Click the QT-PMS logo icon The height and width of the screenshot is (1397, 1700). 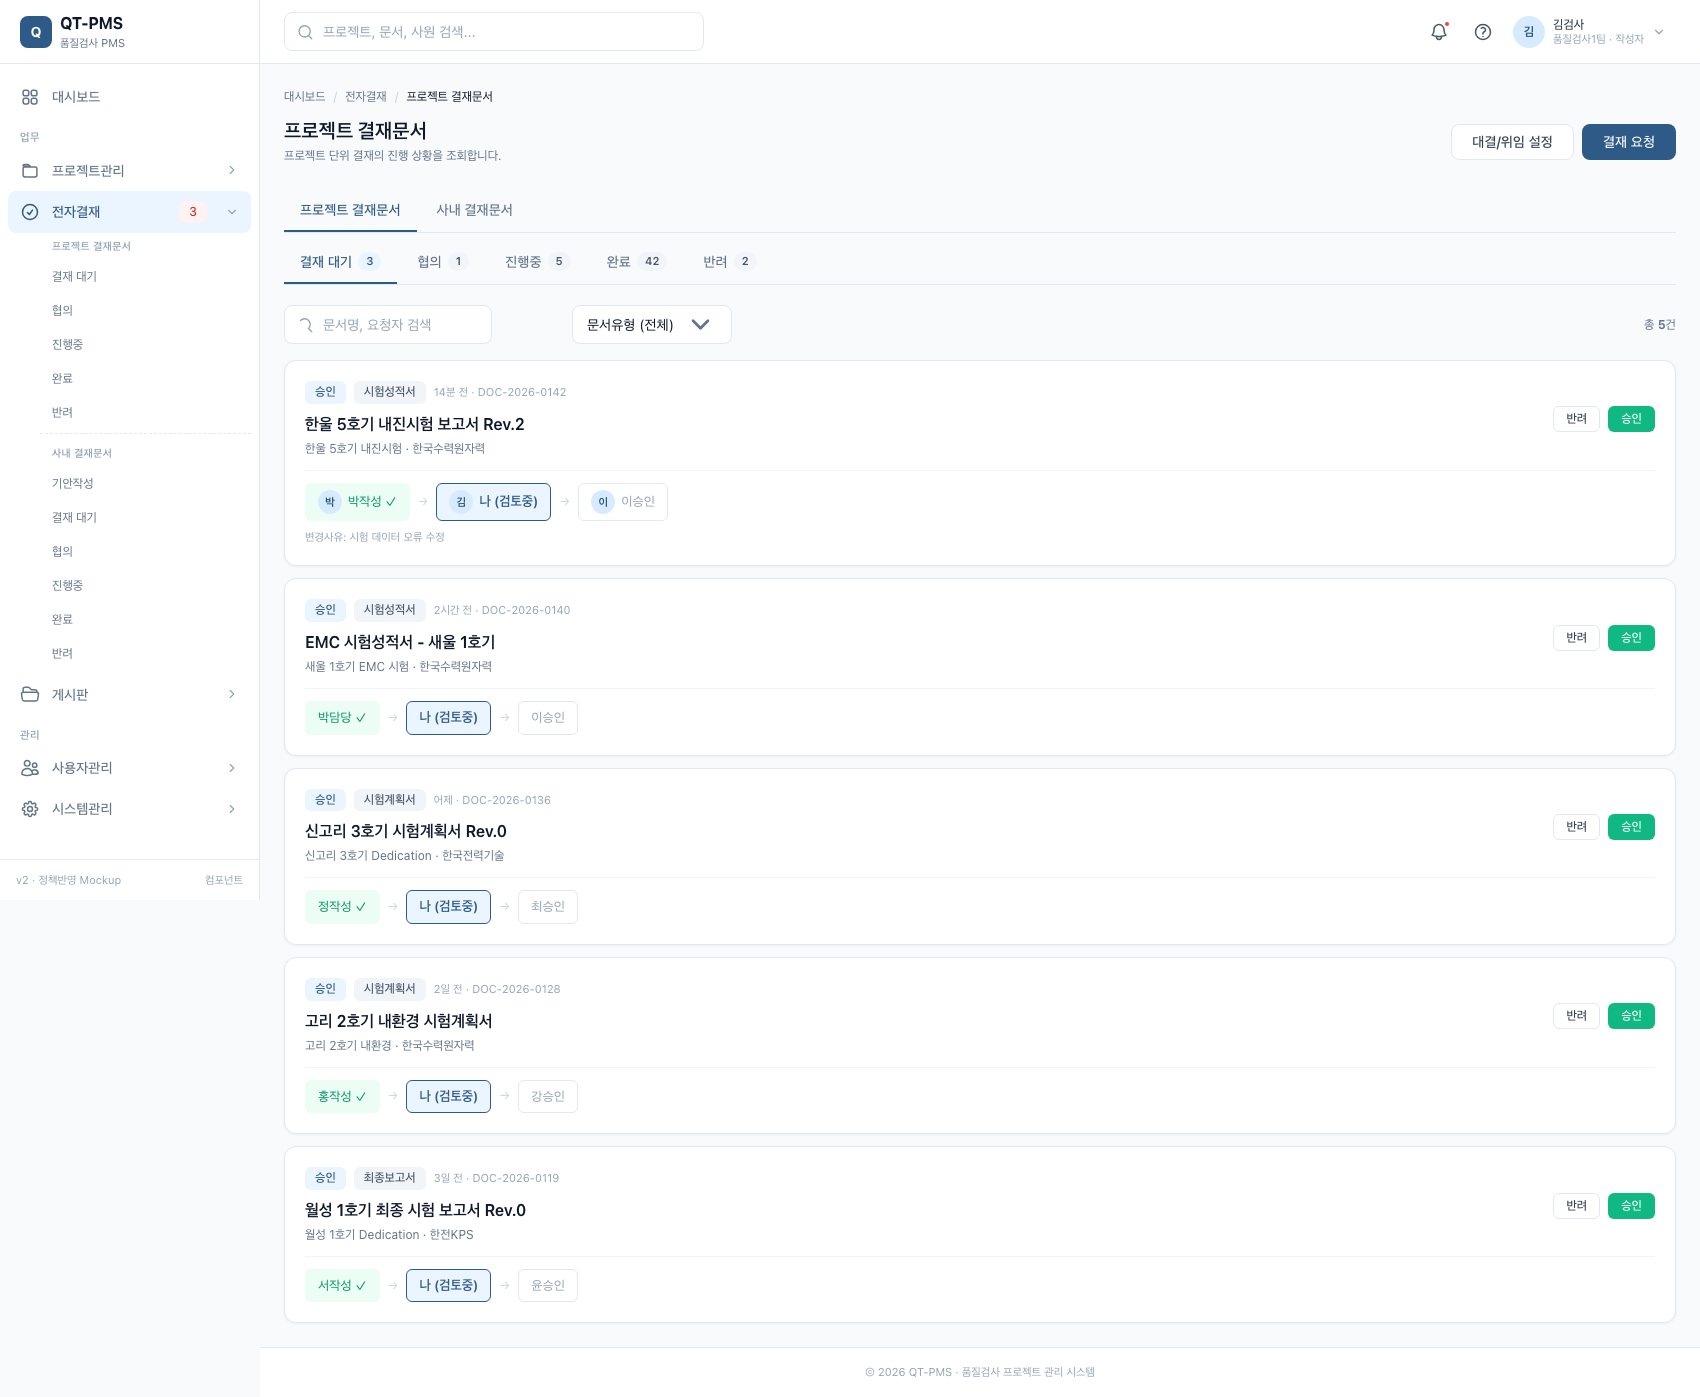pos(36,32)
